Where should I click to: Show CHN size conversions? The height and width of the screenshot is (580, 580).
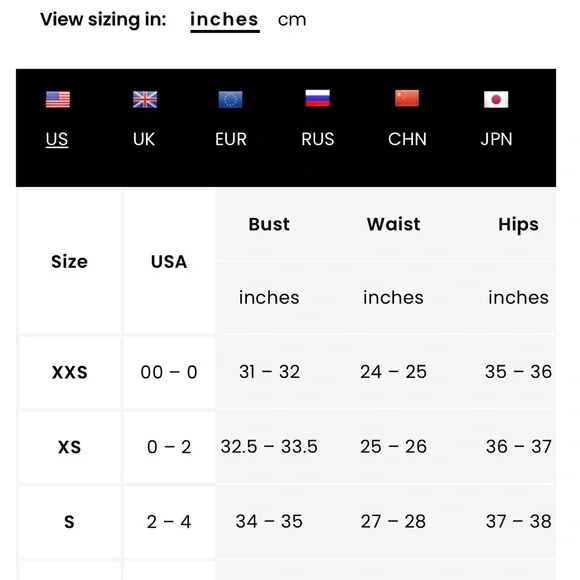[407, 139]
